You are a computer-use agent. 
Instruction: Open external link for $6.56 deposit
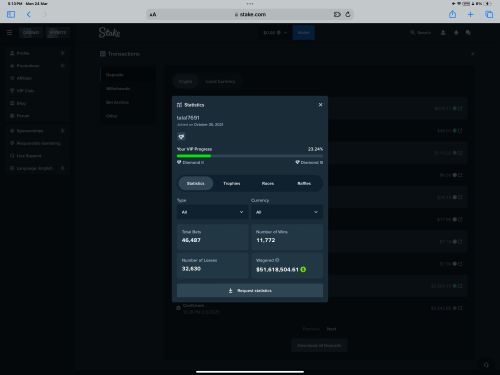click(x=460, y=175)
